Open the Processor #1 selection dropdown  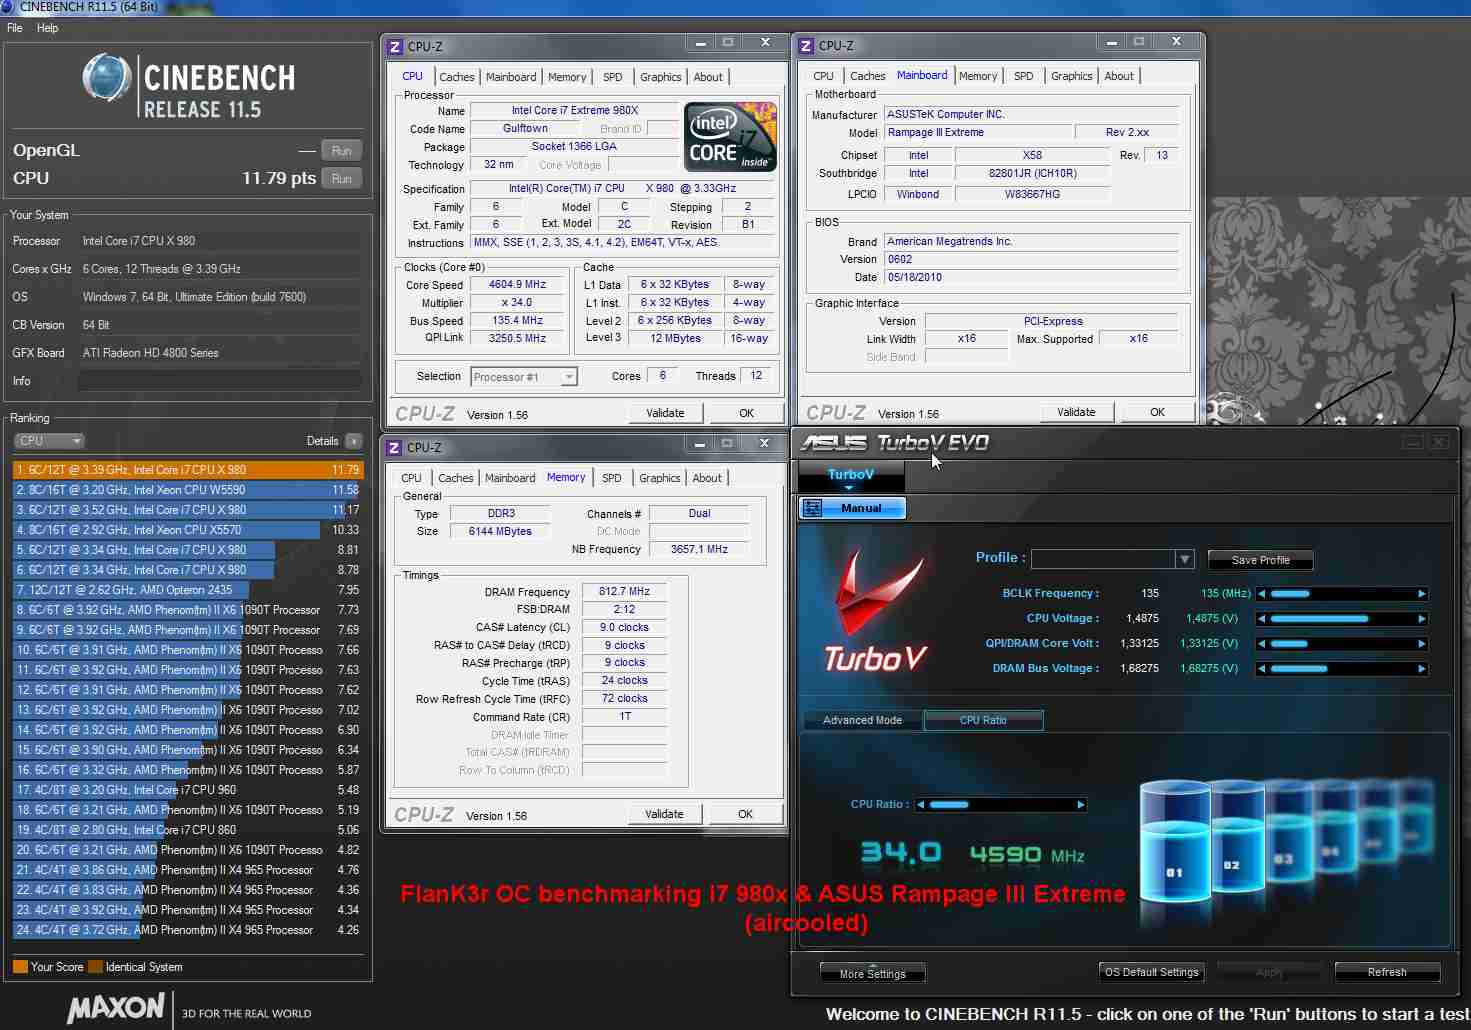568,377
